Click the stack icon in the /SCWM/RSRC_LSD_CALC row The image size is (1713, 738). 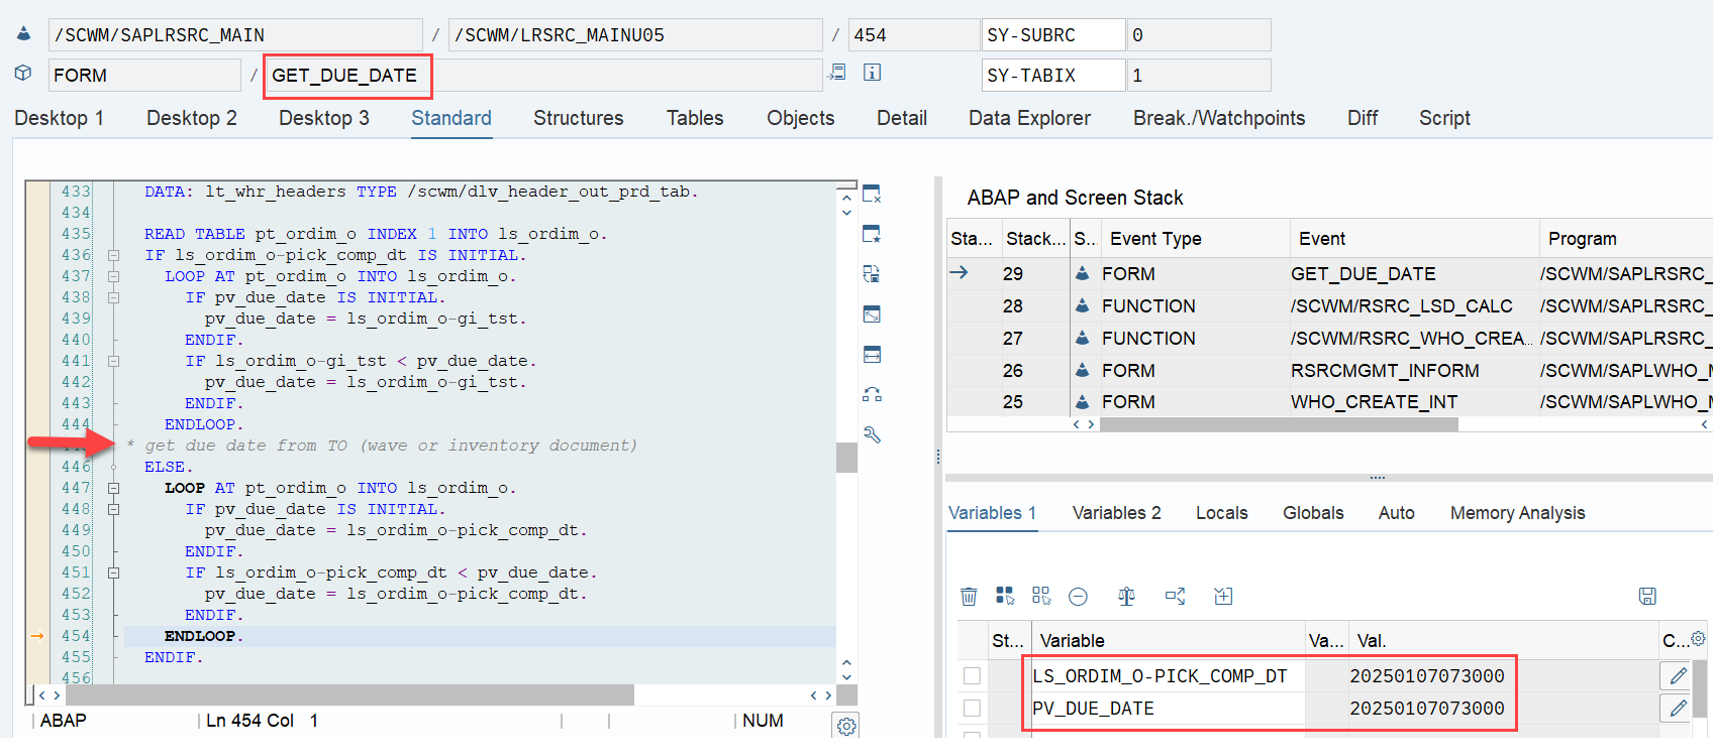click(x=1082, y=305)
